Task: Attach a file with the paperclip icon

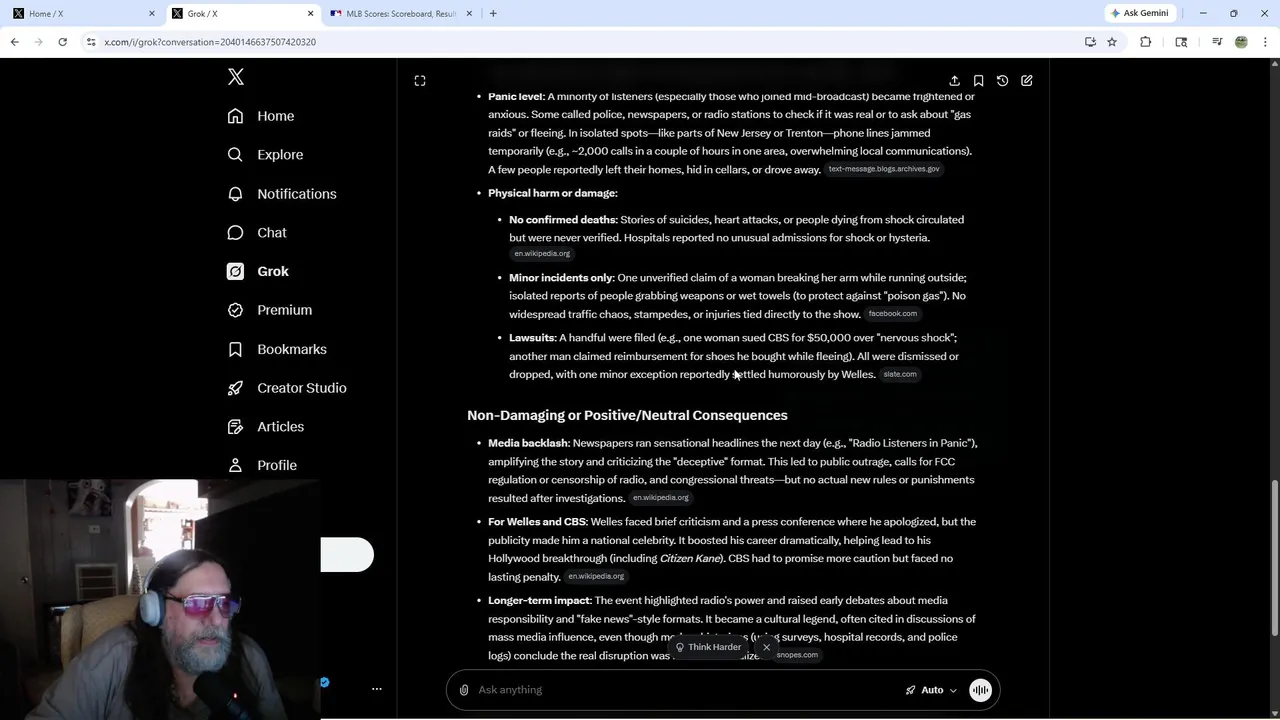Action: pyautogui.click(x=464, y=690)
